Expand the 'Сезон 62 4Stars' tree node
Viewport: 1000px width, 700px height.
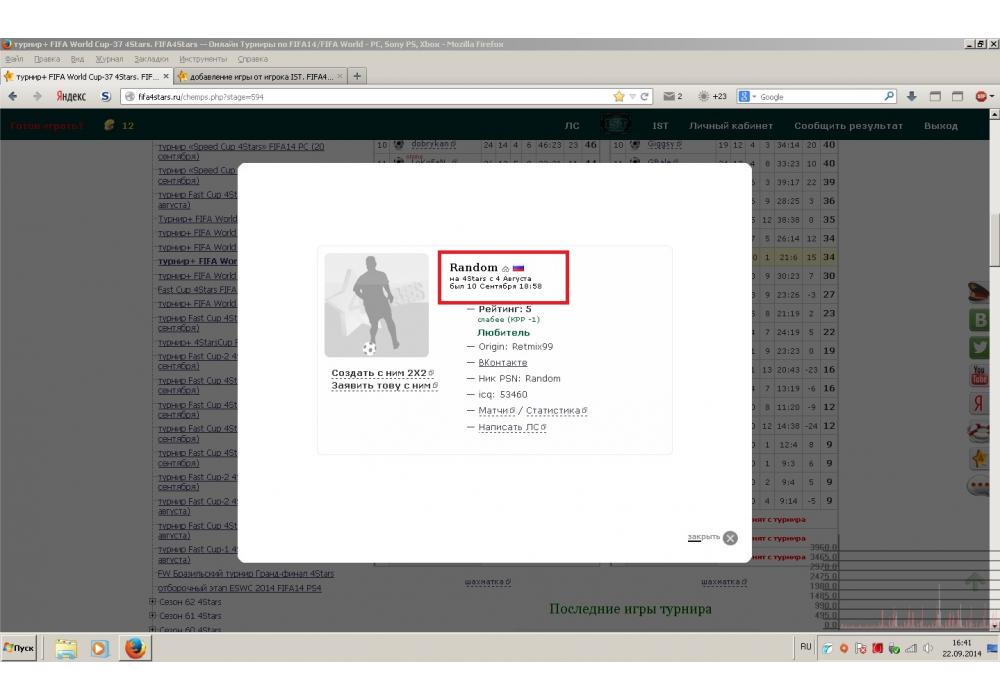[x=152, y=602]
